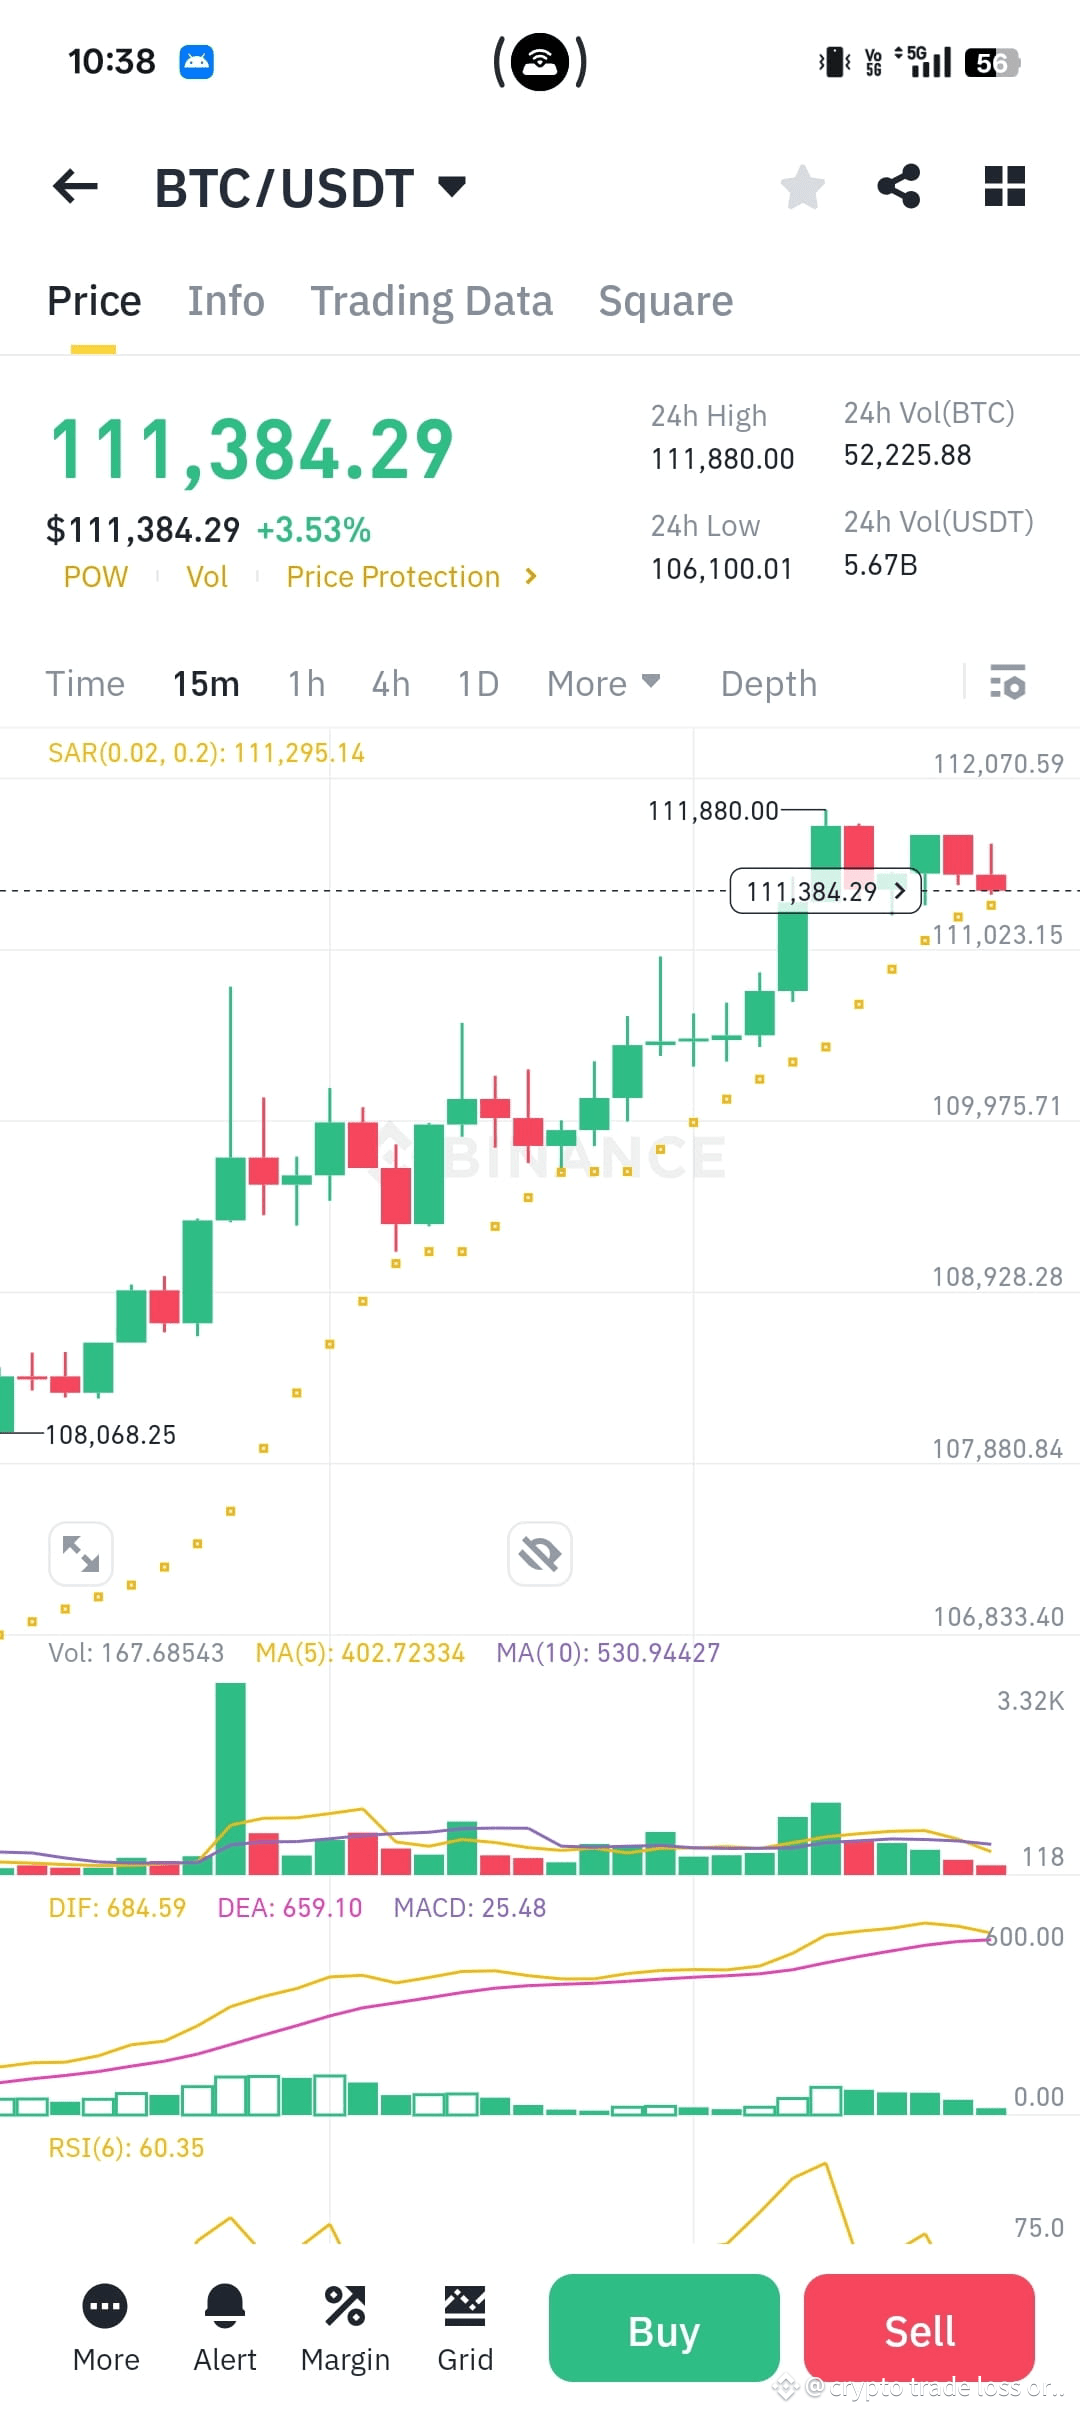Tap the red Sell button
This screenshot has width=1080, height=2412.
(919, 2328)
